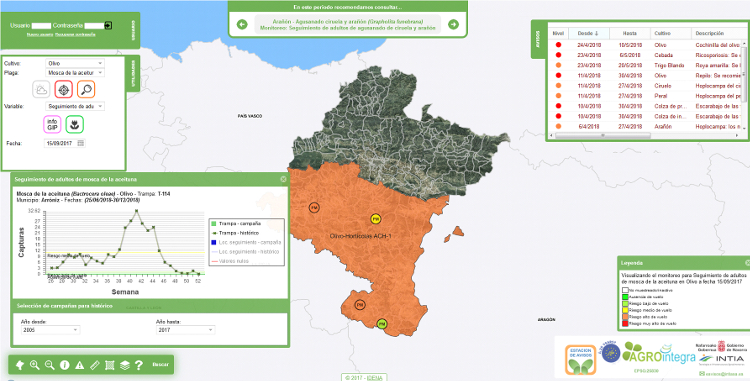Click the zoom-out magnifier tool
Screen dimensions: 750x381
pyautogui.click(x=49, y=365)
